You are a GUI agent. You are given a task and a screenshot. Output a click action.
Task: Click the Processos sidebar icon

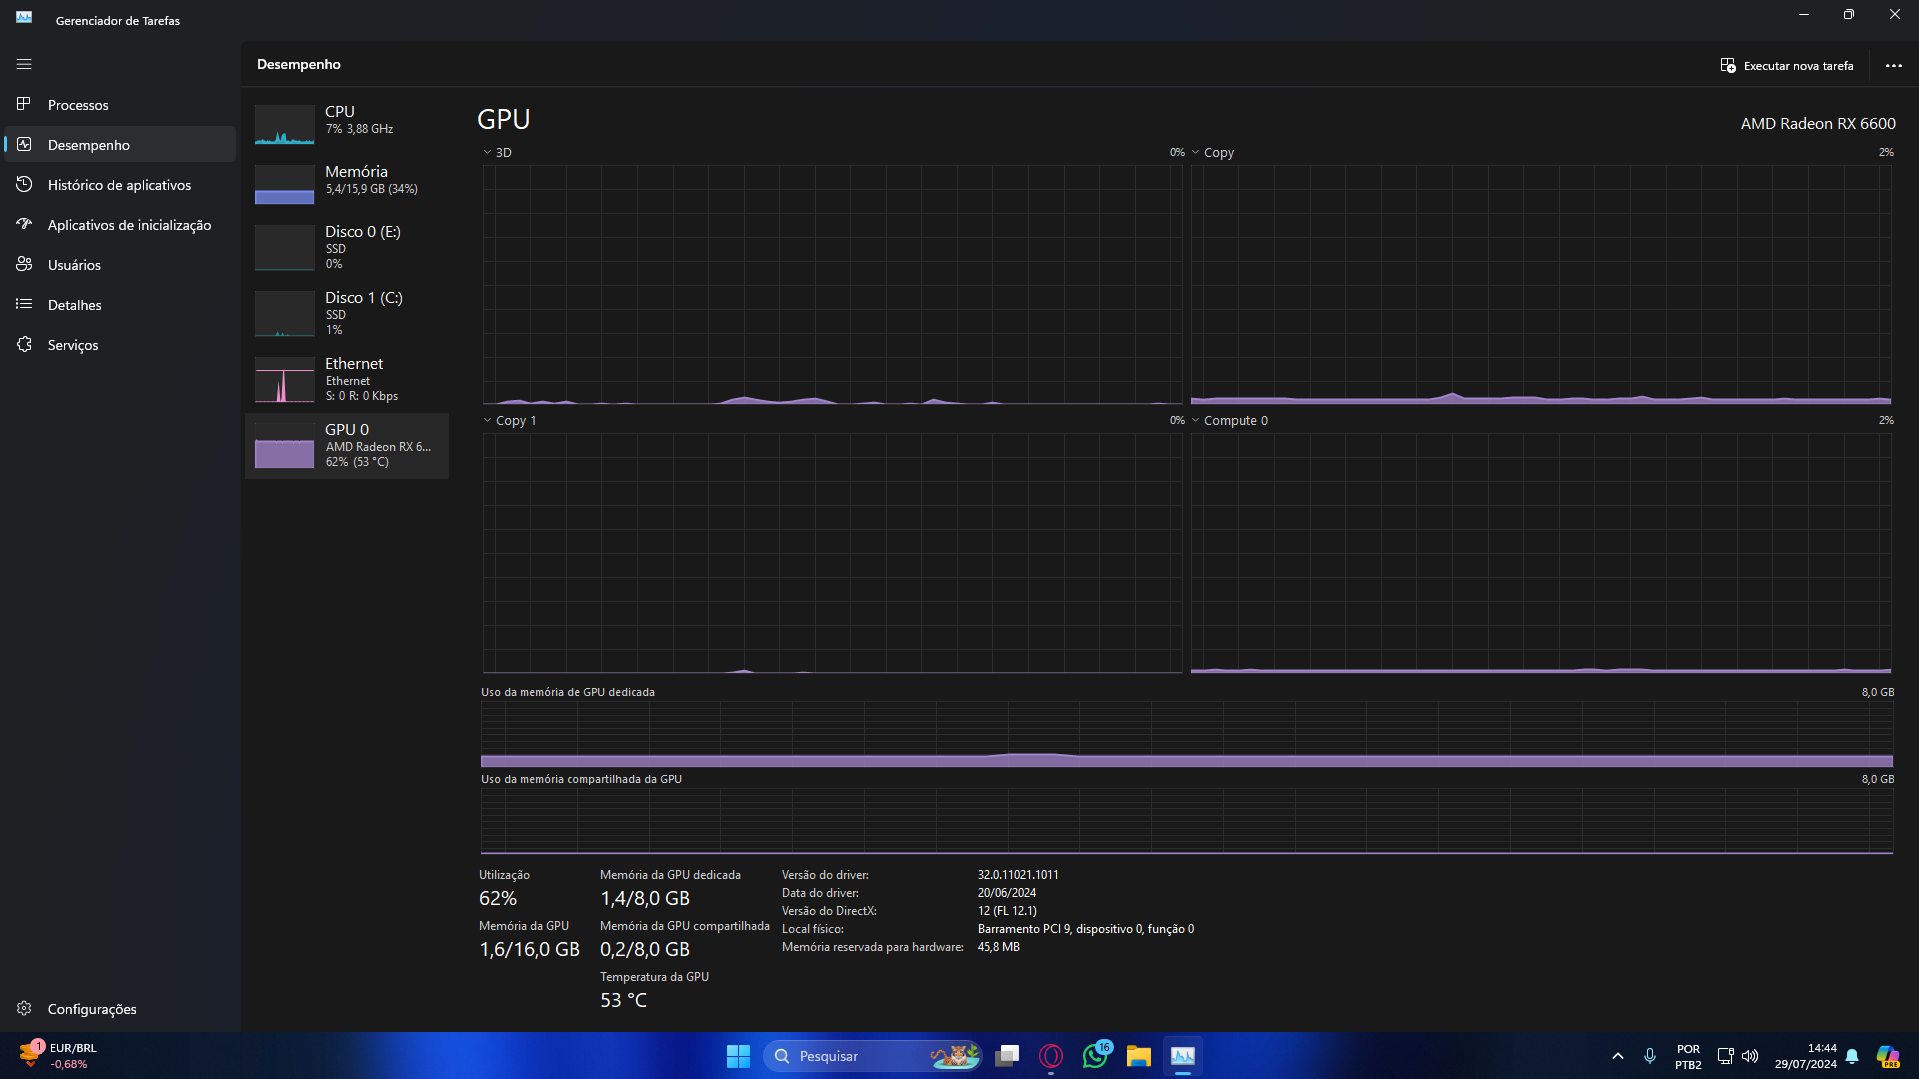[x=24, y=104]
